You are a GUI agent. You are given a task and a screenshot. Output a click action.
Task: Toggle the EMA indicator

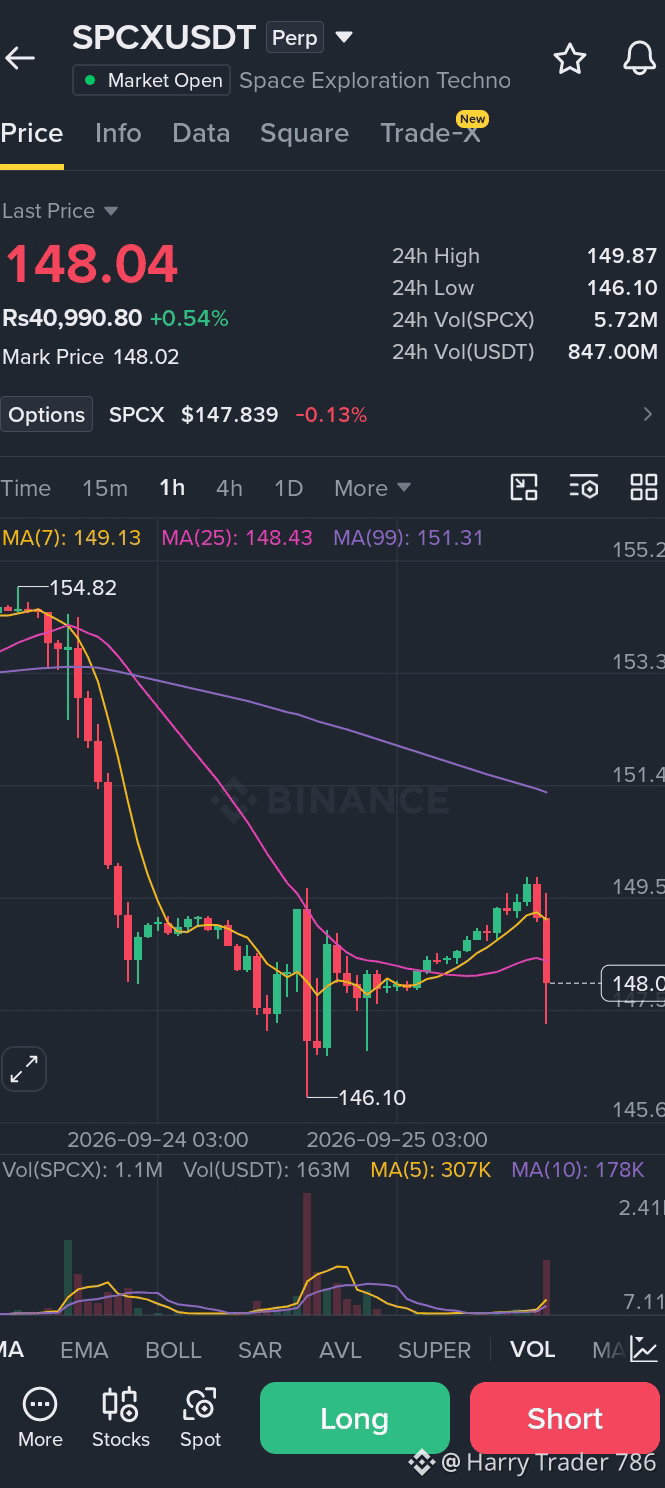[84, 1350]
